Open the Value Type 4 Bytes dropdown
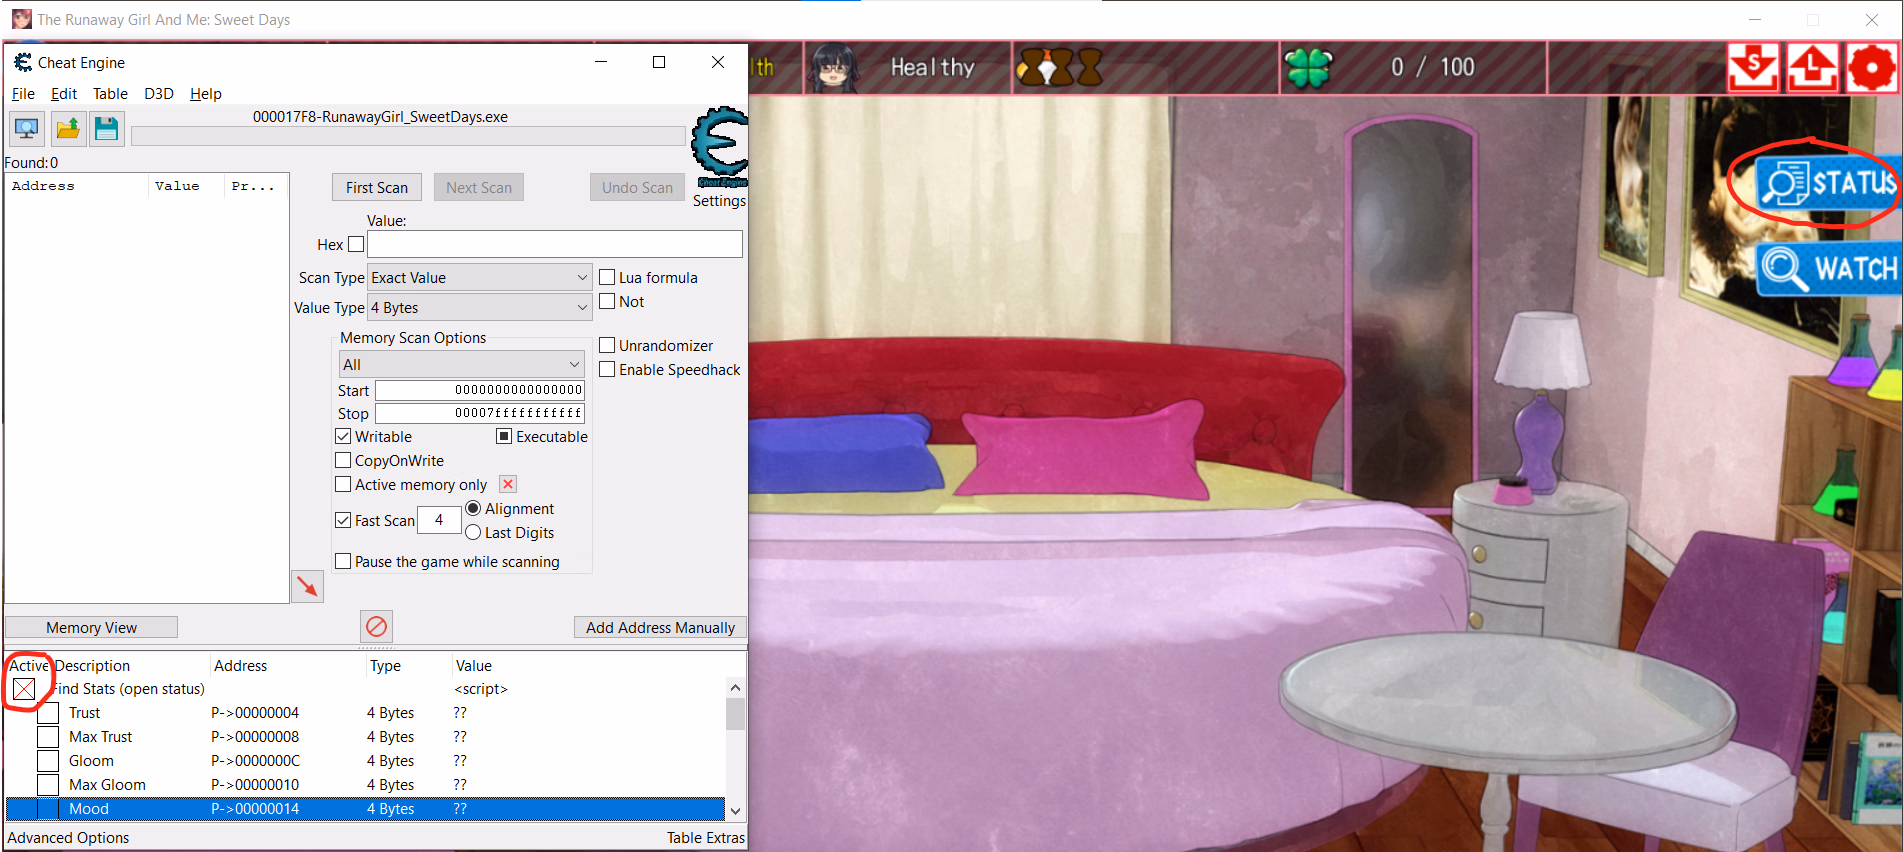 480,308
